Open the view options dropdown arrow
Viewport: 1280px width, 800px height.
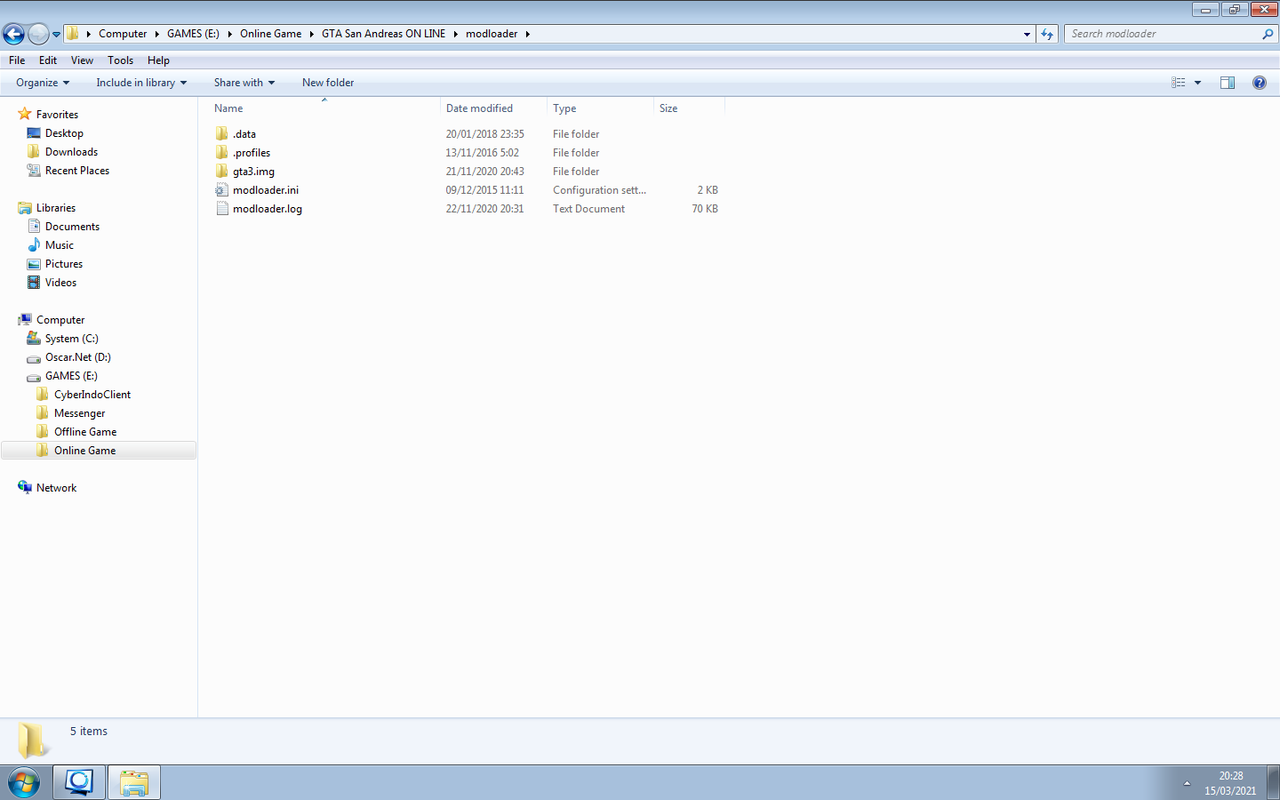[1198, 83]
